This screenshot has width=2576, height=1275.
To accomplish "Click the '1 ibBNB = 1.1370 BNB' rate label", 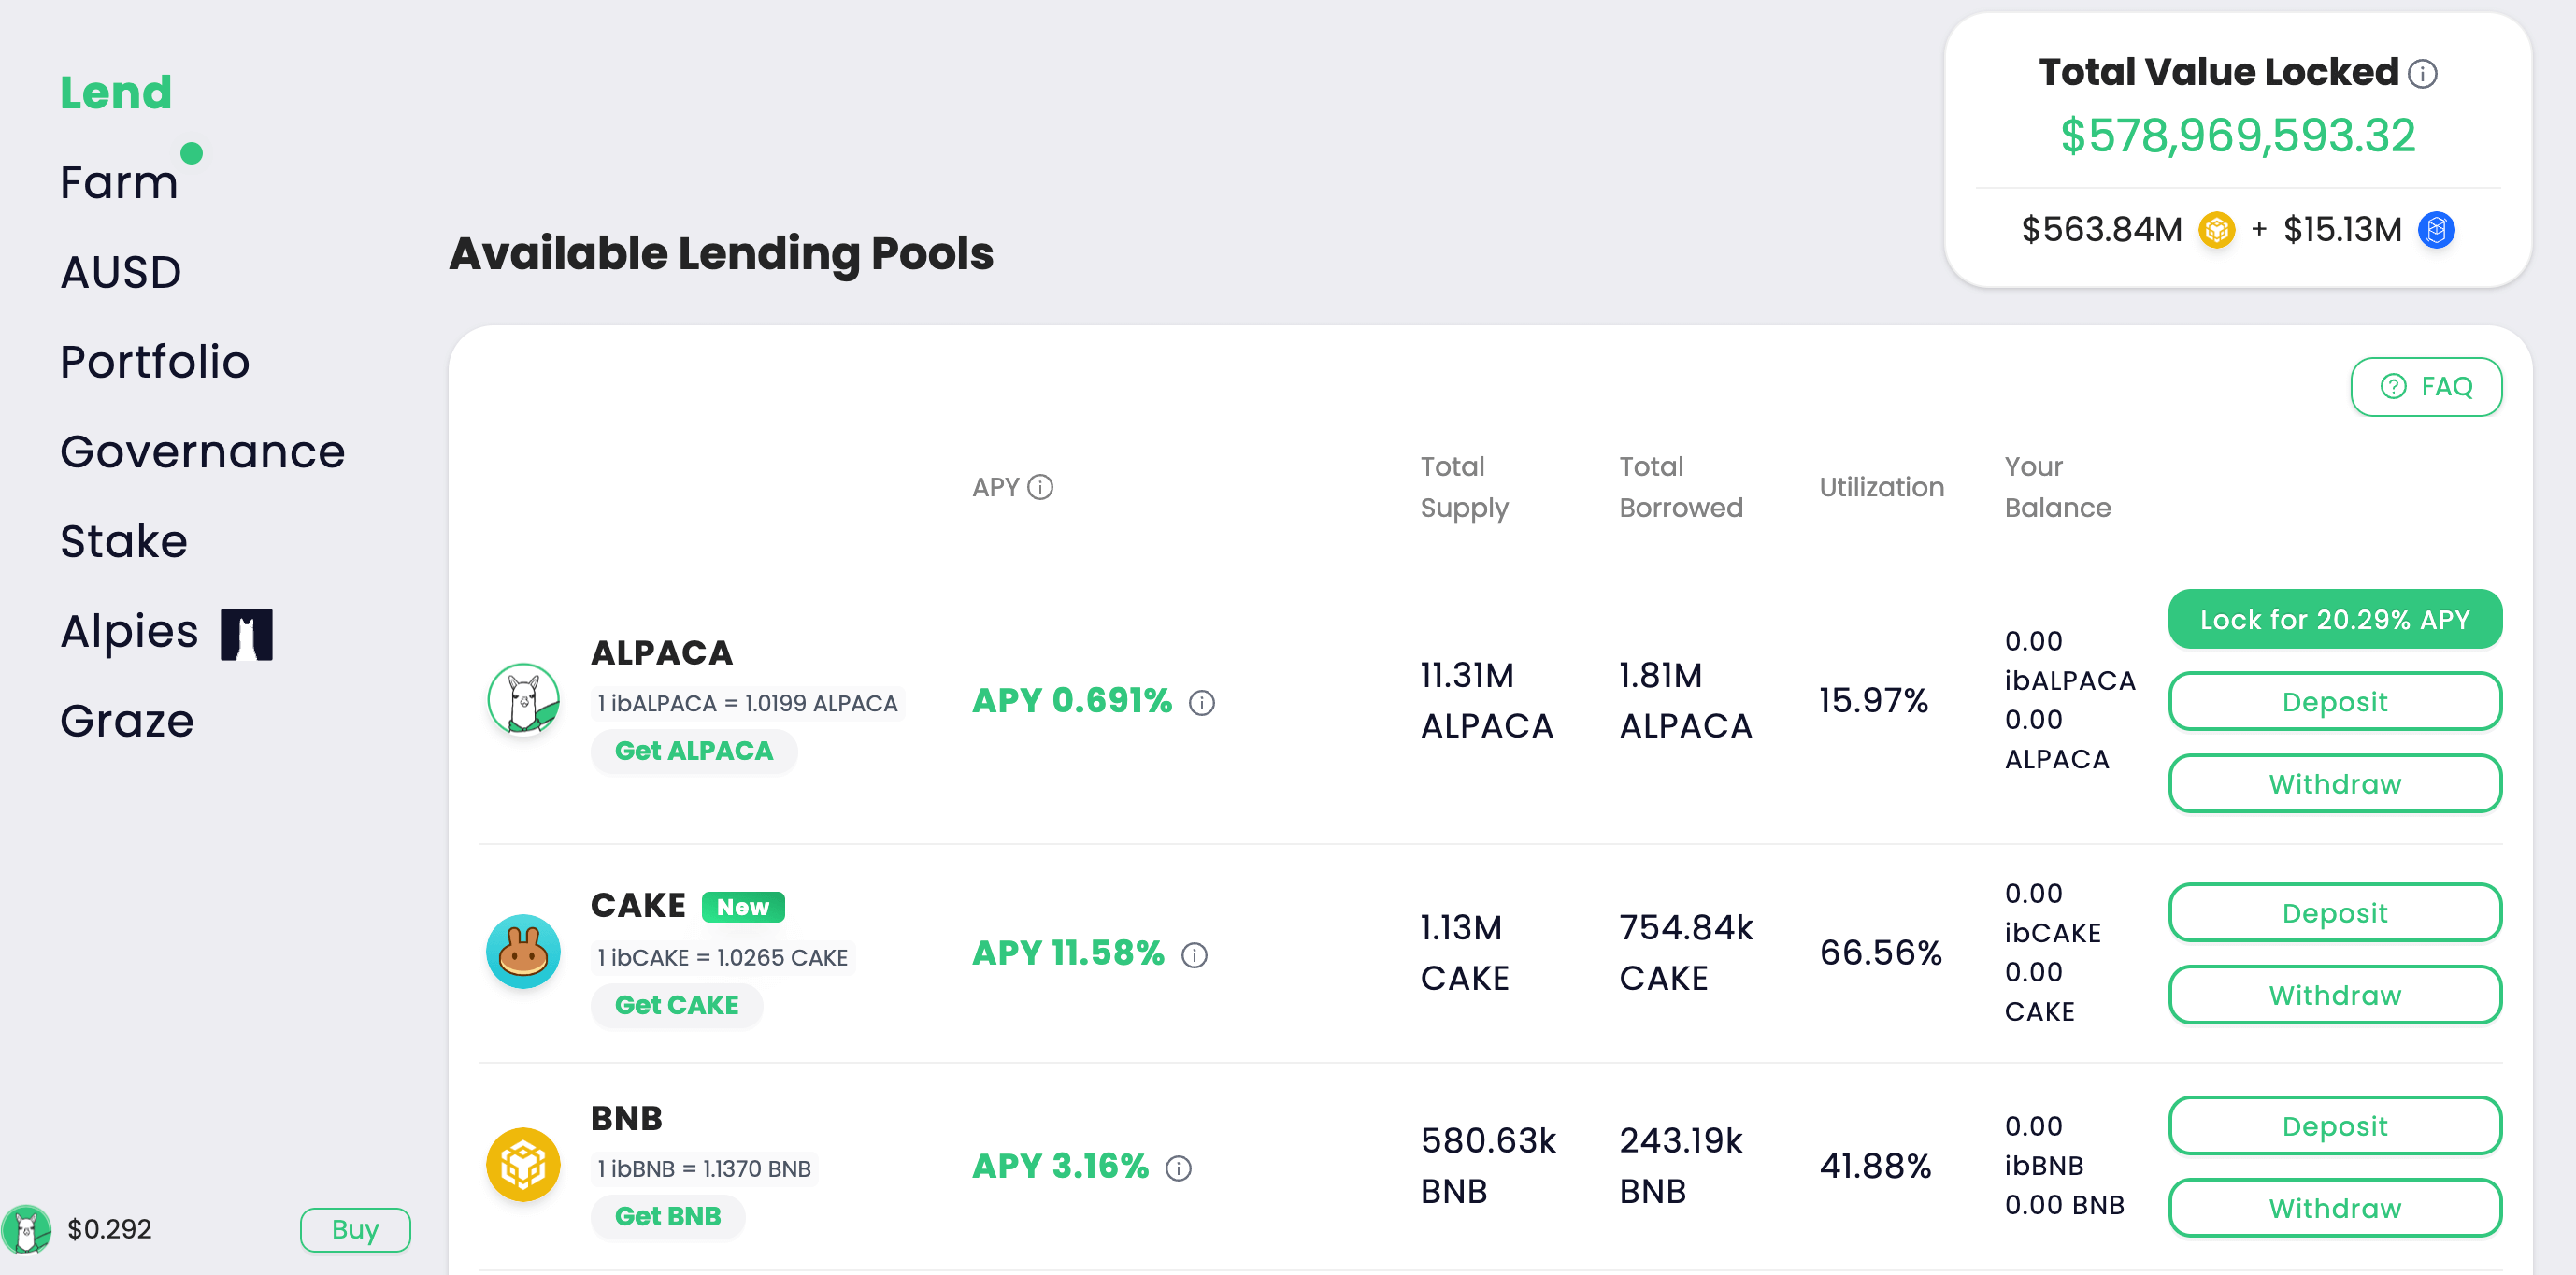I will click(704, 1168).
